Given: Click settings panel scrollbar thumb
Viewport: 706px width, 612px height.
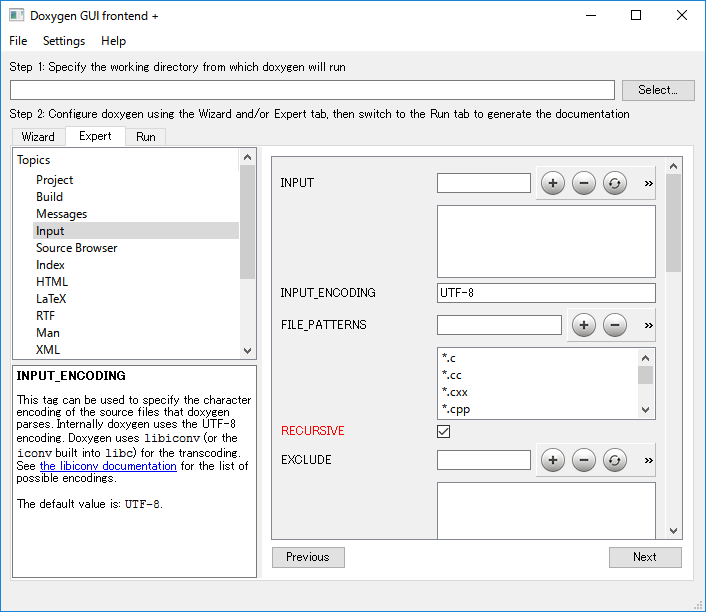Looking at the screenshot, I should (674, 223).
